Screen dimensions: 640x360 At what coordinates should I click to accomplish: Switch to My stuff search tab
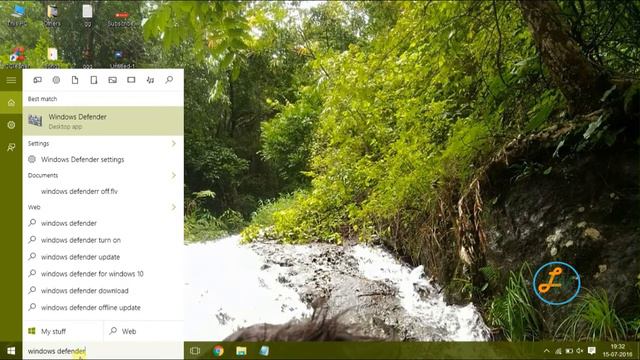[x=63, y=331]
